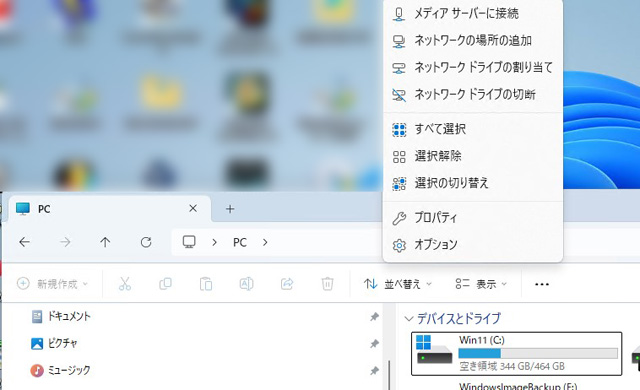This screenshot has width=640, height=390.
Task: Choose 選択の切り替え menu entry
Action: (x=473, y=183)
